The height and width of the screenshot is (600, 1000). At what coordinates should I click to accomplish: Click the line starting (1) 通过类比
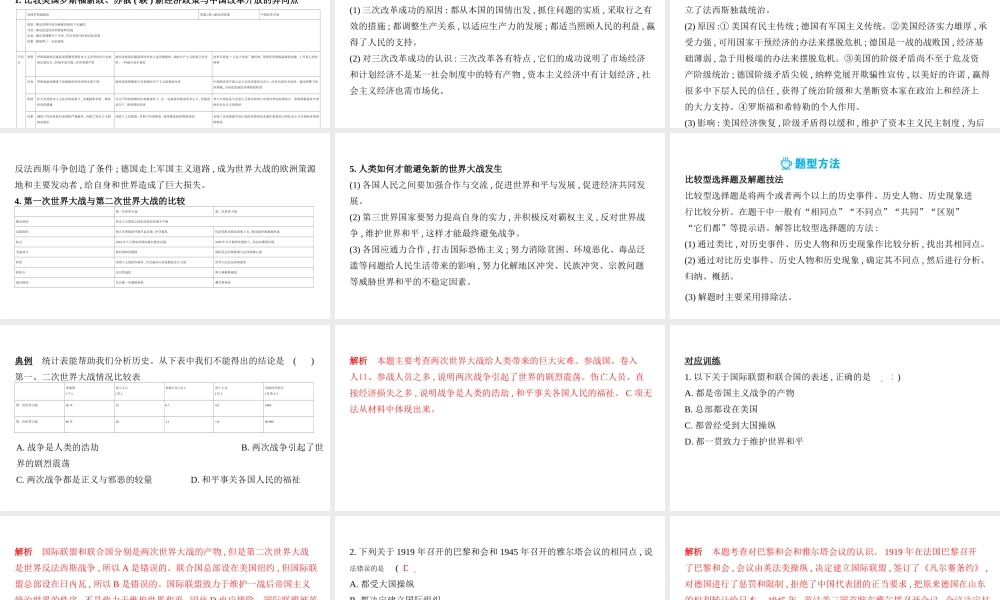click(835, 244)
